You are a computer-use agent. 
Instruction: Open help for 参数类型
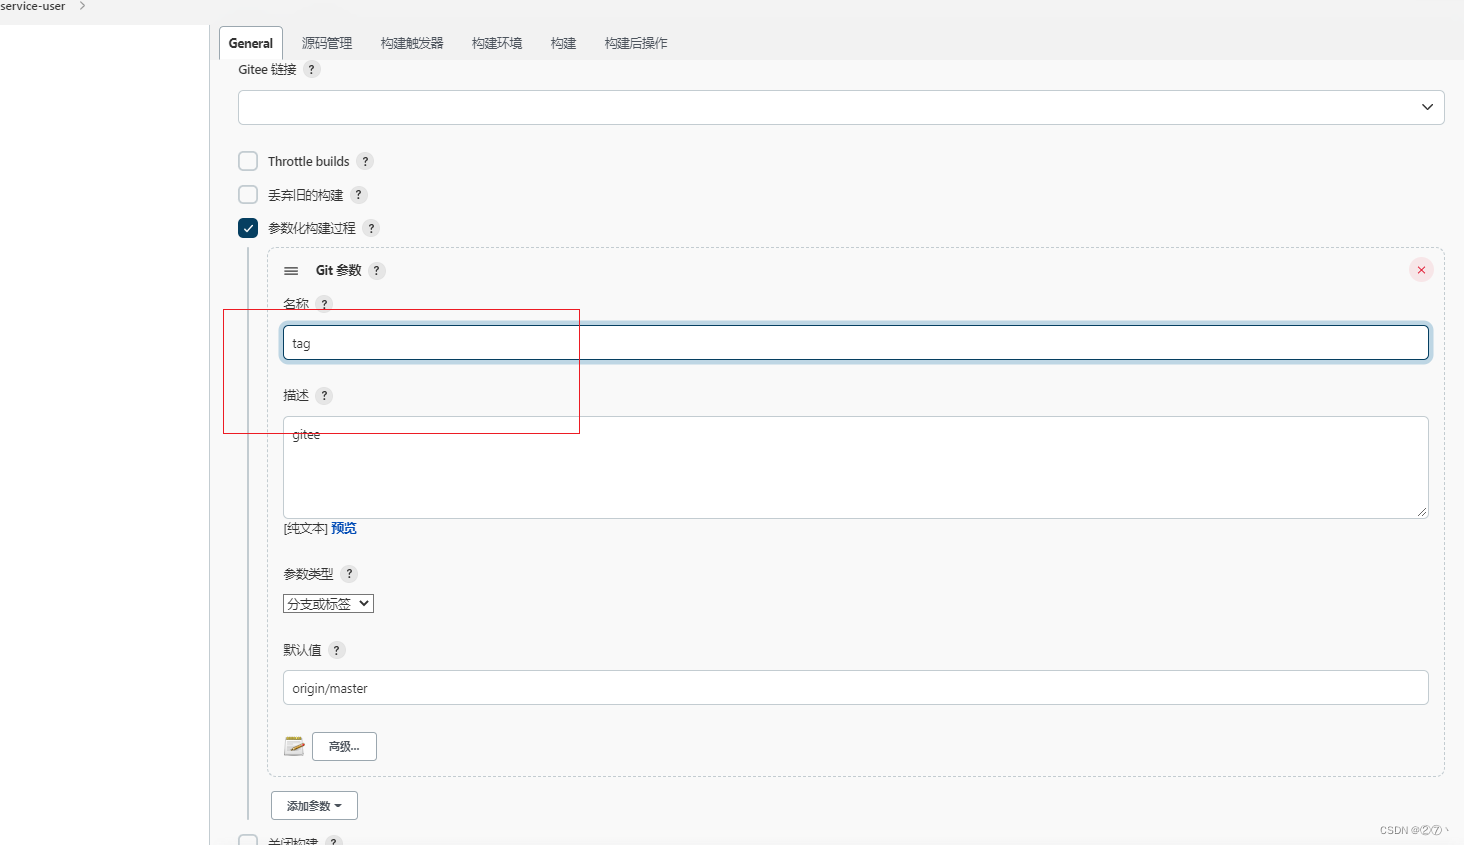[x=349, y=574]
